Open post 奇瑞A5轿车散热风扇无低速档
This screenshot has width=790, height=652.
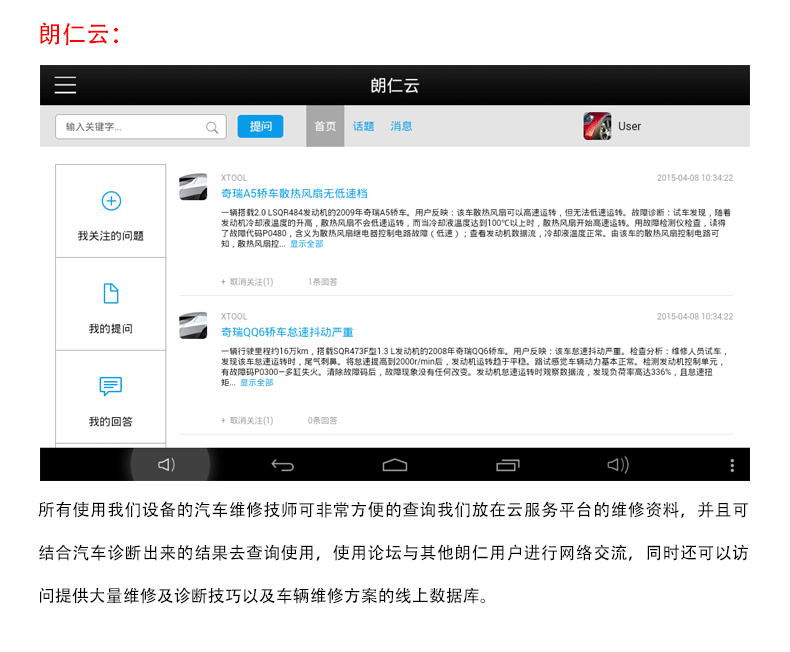tap(294, 193)
